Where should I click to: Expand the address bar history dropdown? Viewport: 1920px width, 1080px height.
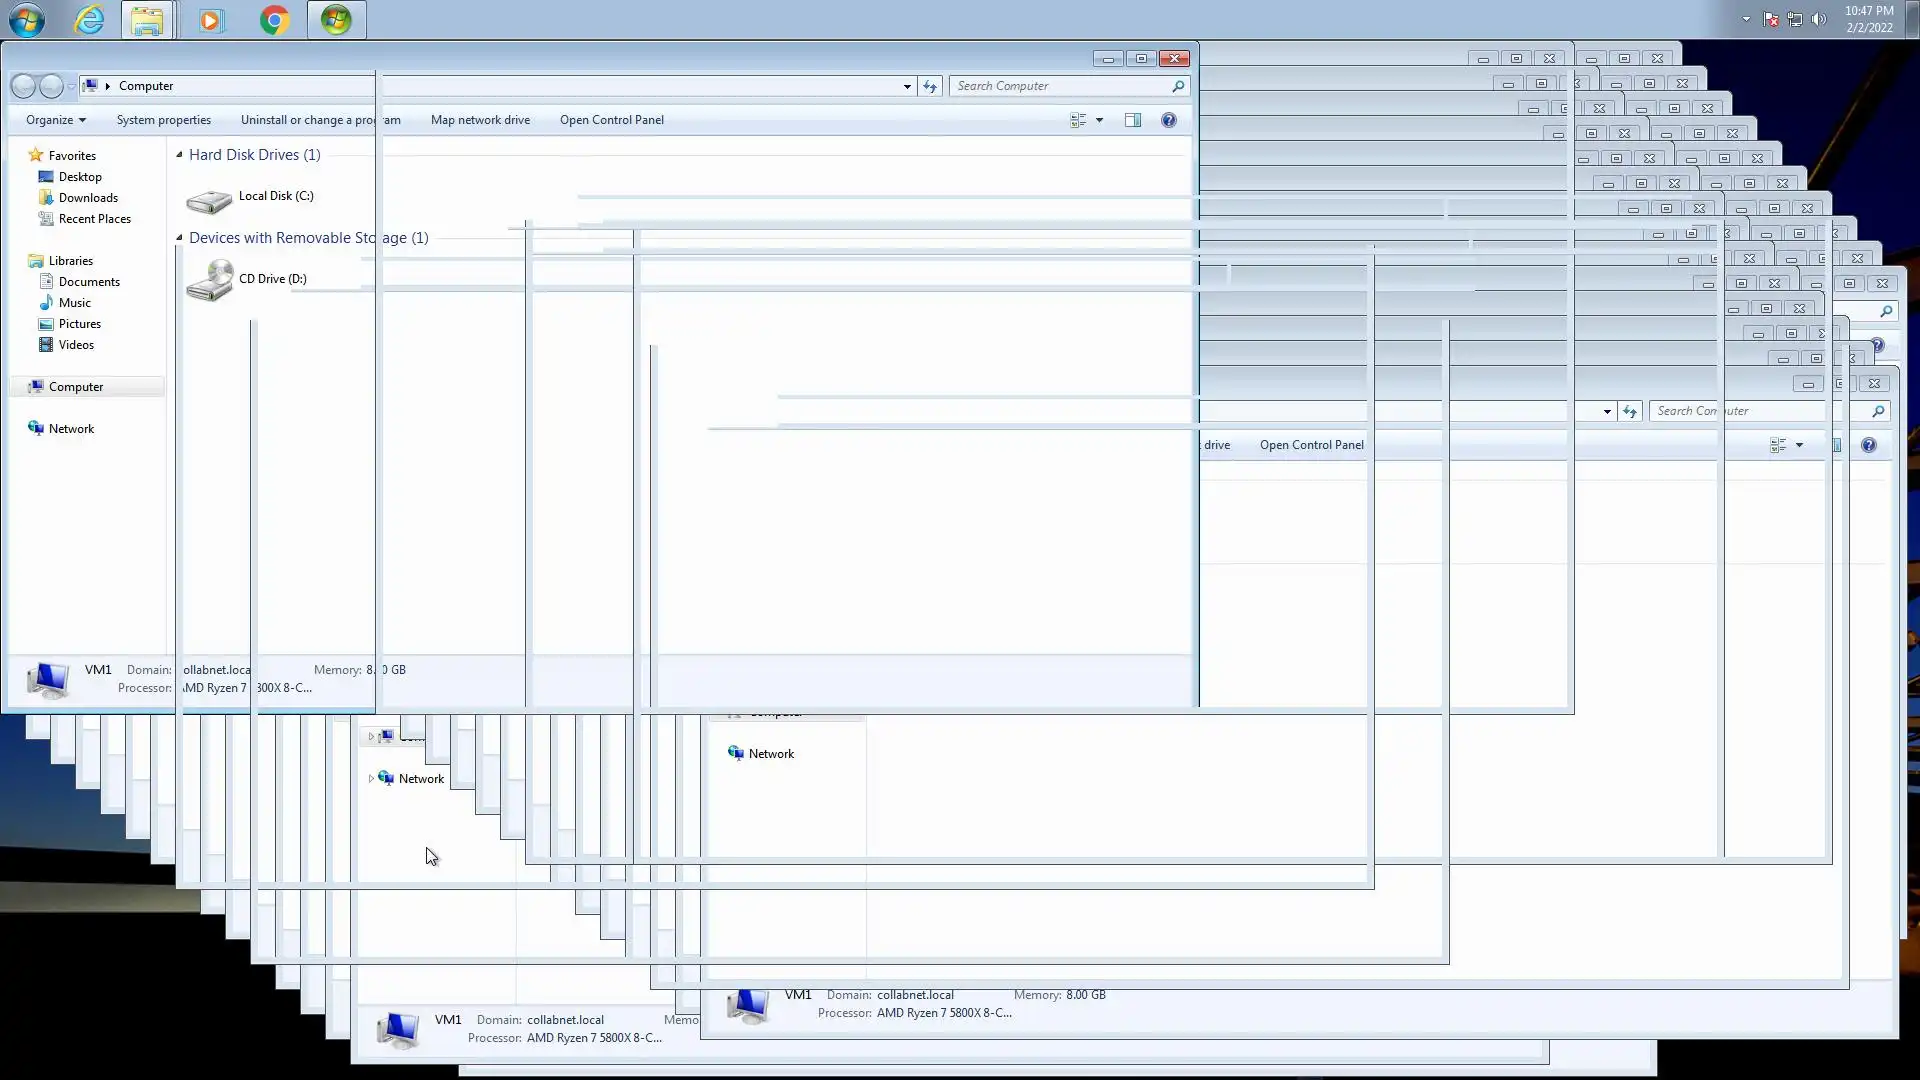click(x=907, y=86)
